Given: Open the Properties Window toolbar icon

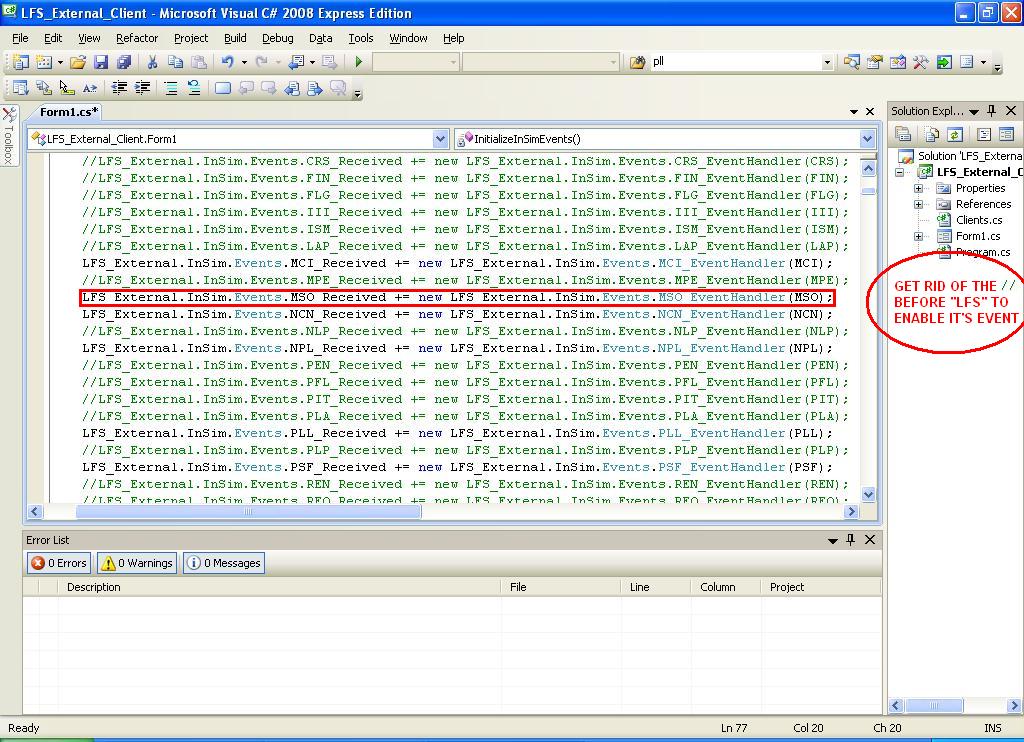Looking at the screenshot, I should point(874,62).
